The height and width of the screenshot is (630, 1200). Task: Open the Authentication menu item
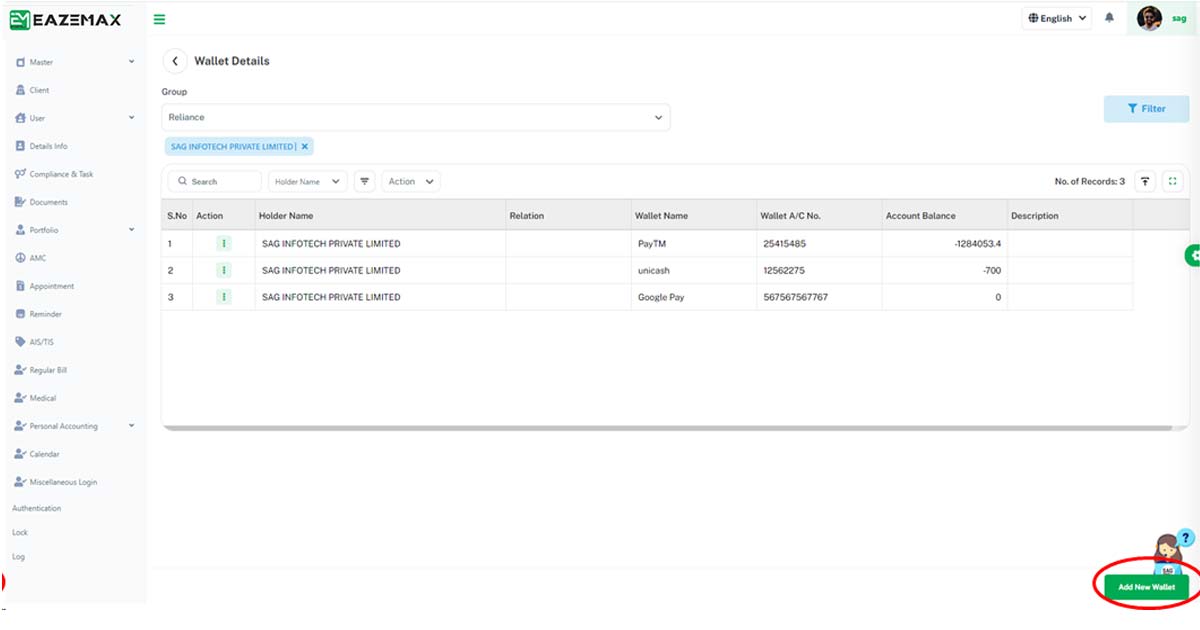click(x=36, y=508)
